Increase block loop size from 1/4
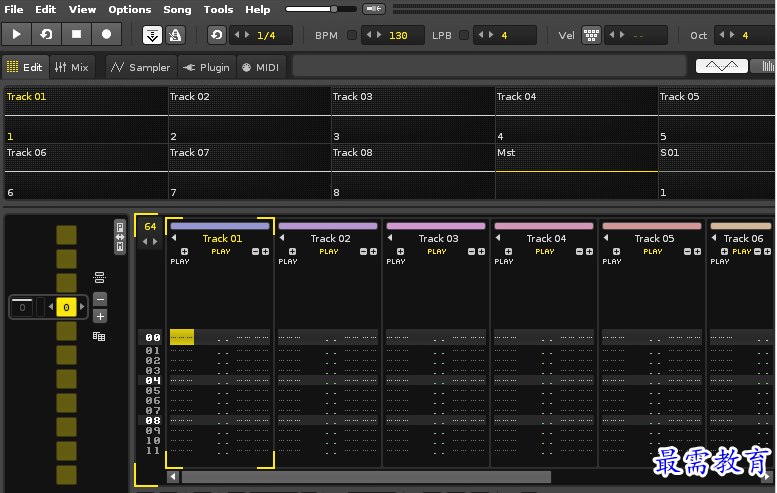Screen dimensions: 777x493 [247, 35]
